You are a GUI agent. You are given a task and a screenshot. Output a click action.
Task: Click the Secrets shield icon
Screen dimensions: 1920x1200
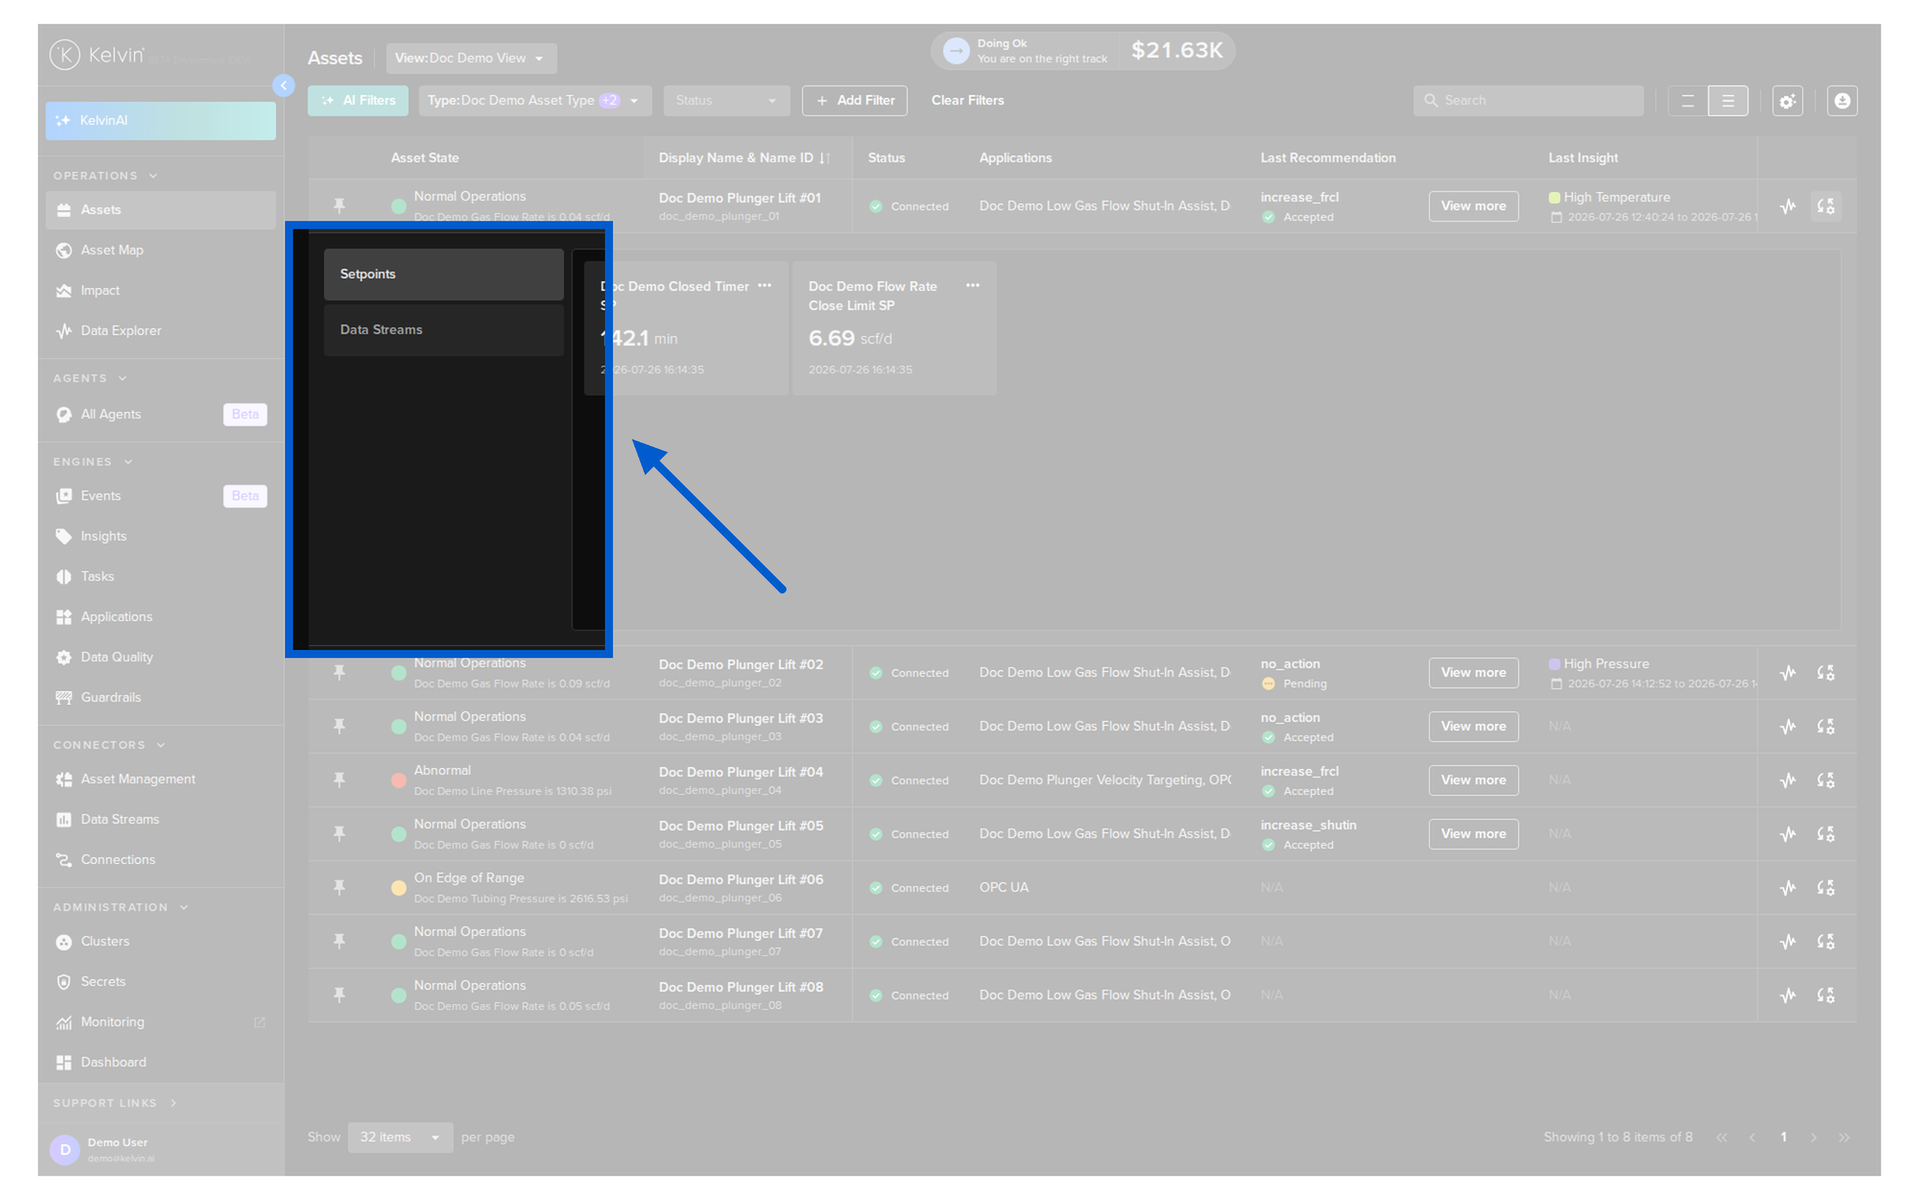(64, 982)
